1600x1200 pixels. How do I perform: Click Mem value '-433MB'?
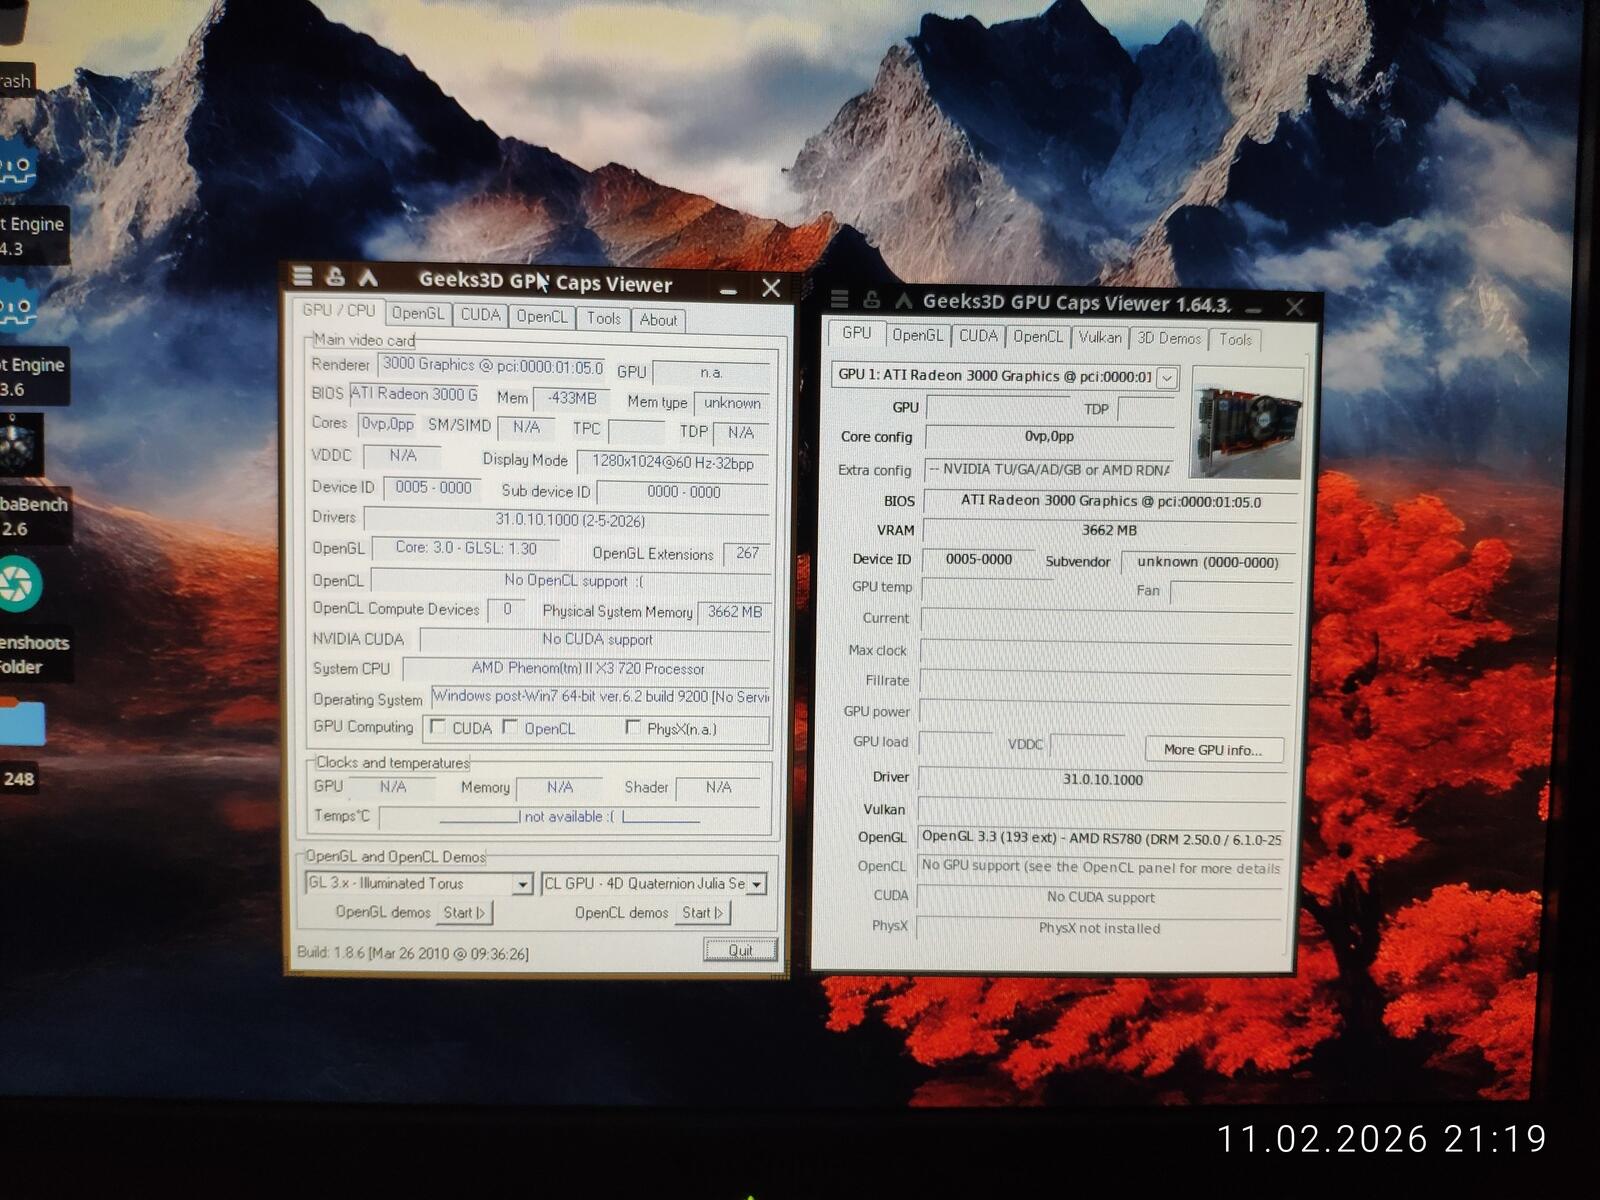pyautogui.click(x=572, y=398)
